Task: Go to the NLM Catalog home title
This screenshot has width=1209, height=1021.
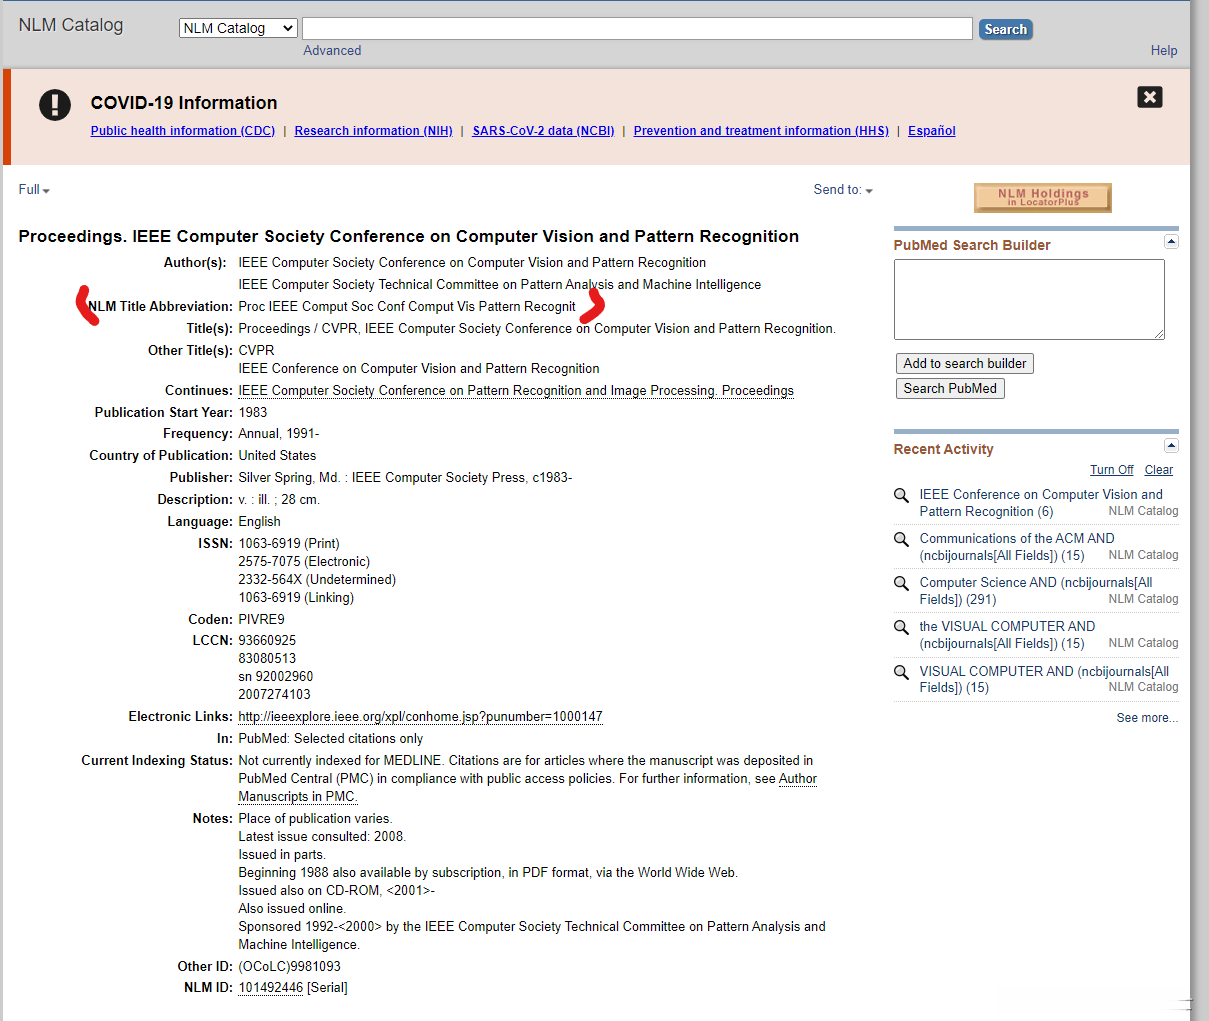Action: click(x=71, y=25)
